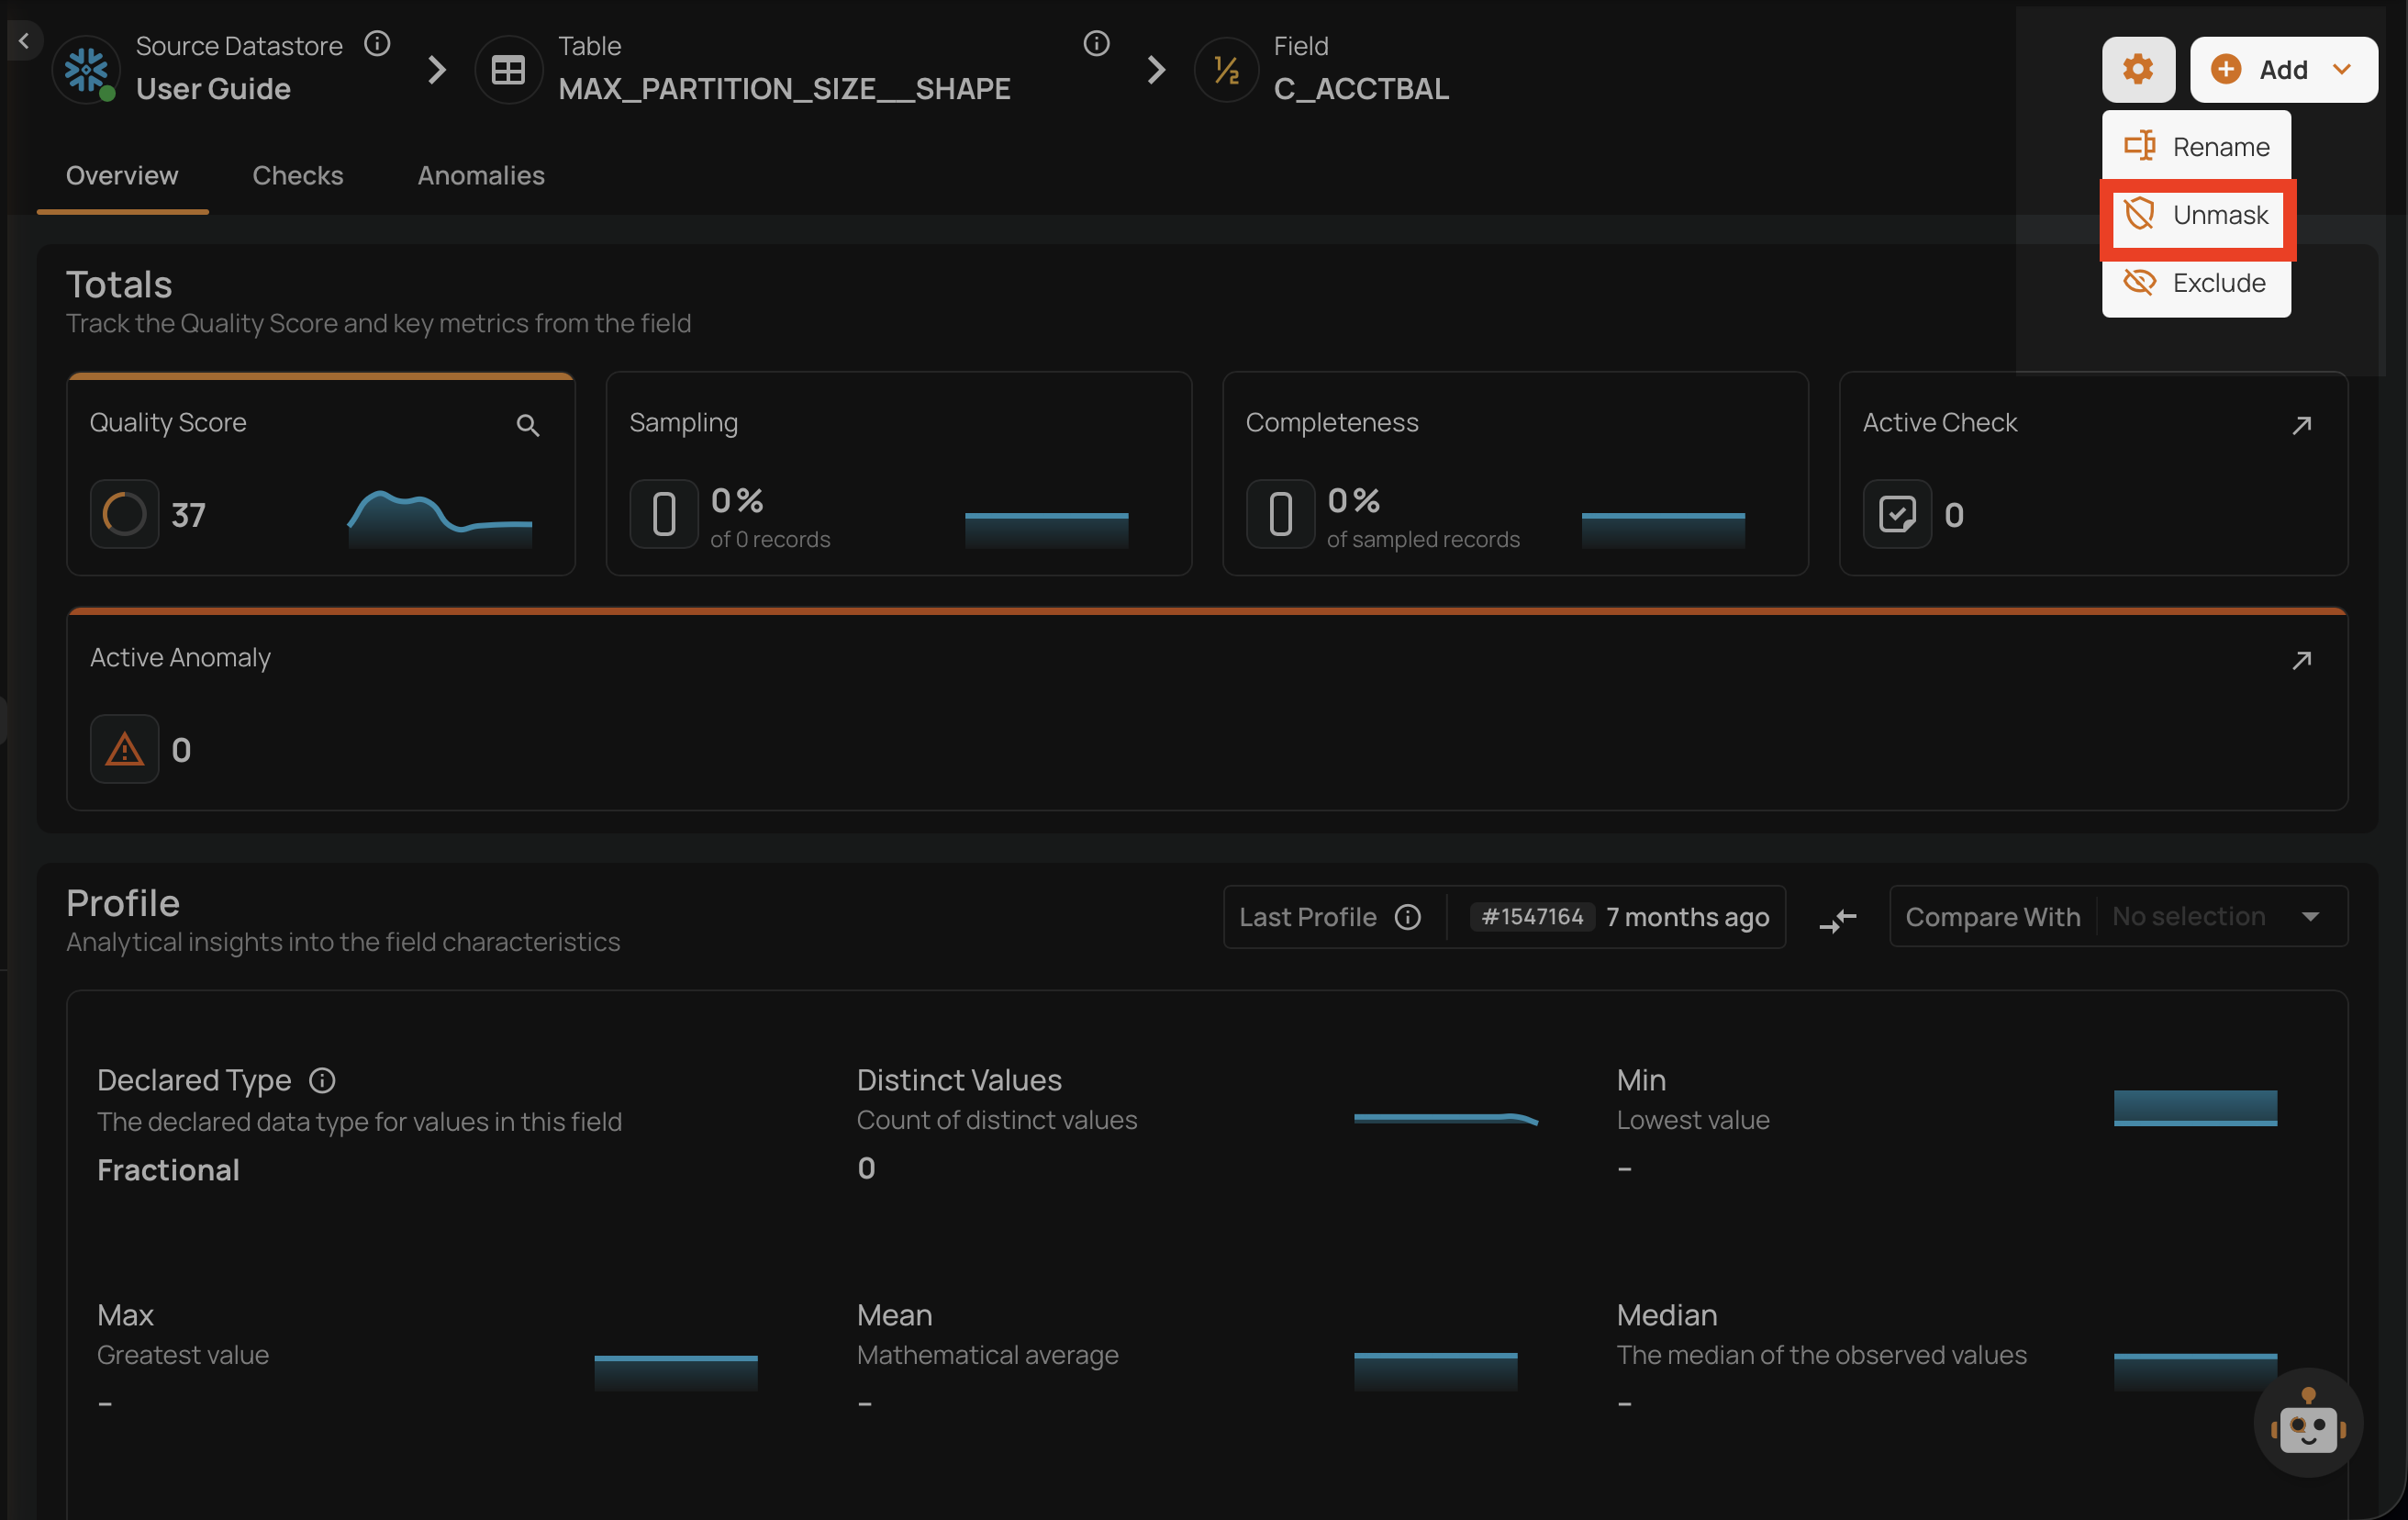Click the Quality Score magnifier icon
The height and width of the screenshot is (1520, 2408).
tap(527, 425)
